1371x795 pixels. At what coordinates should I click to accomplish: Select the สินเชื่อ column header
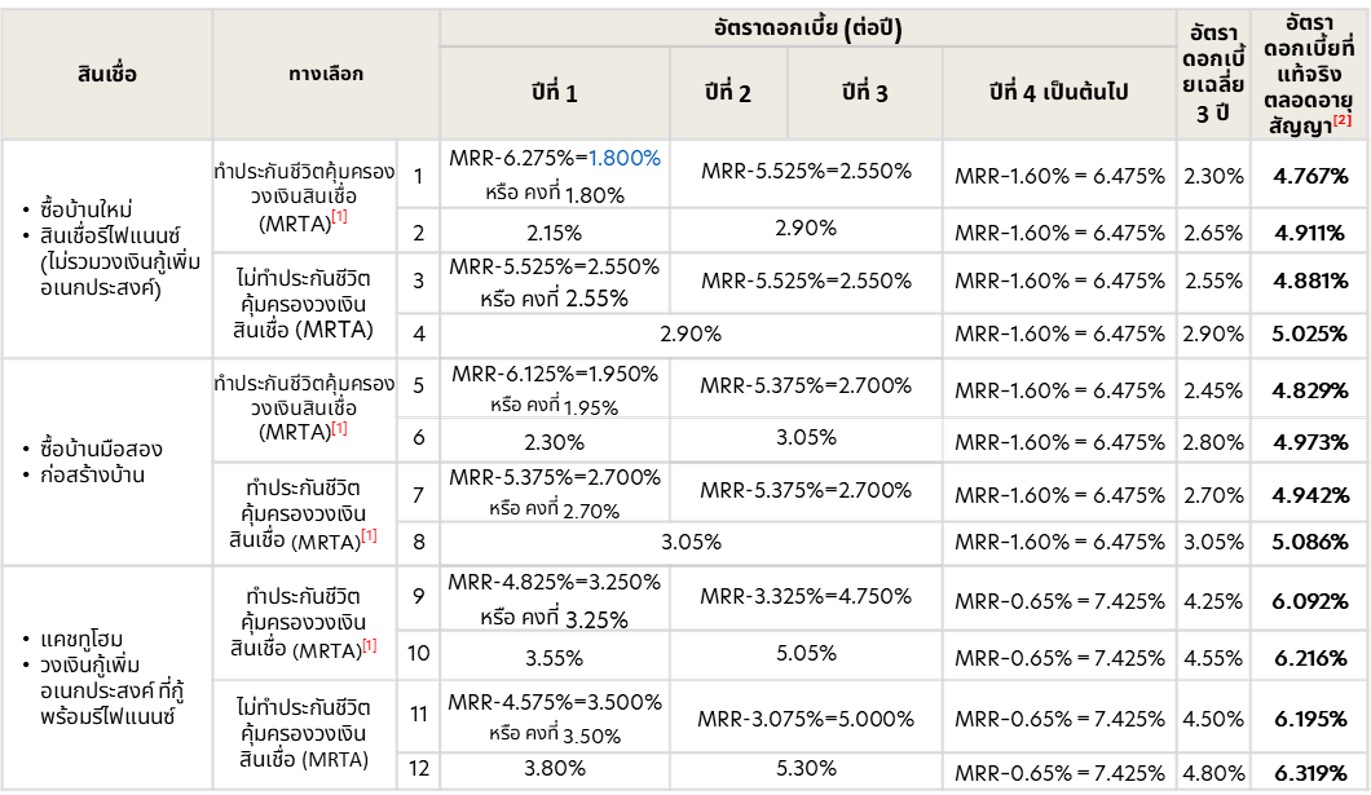(106, 73)
